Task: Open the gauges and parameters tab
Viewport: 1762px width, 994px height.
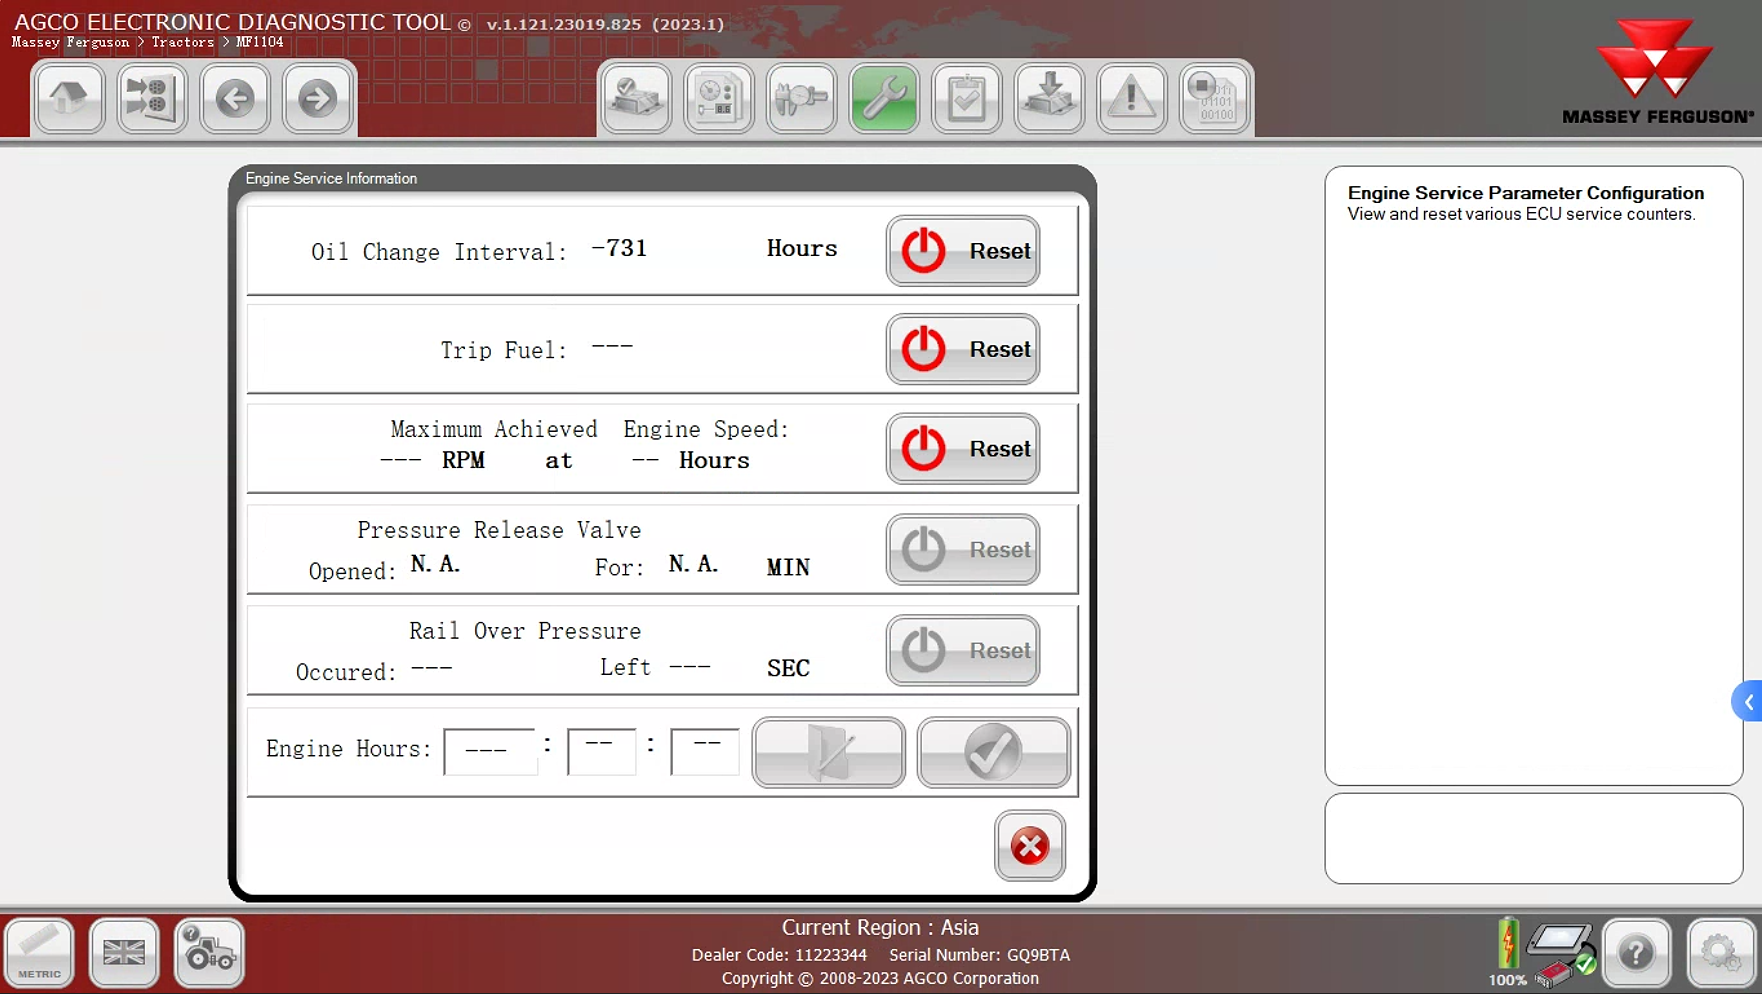Action: [x=718, y=98]
